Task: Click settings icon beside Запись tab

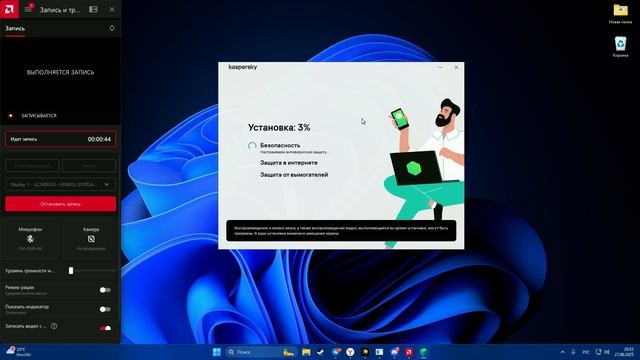Action: coord(112,28)
